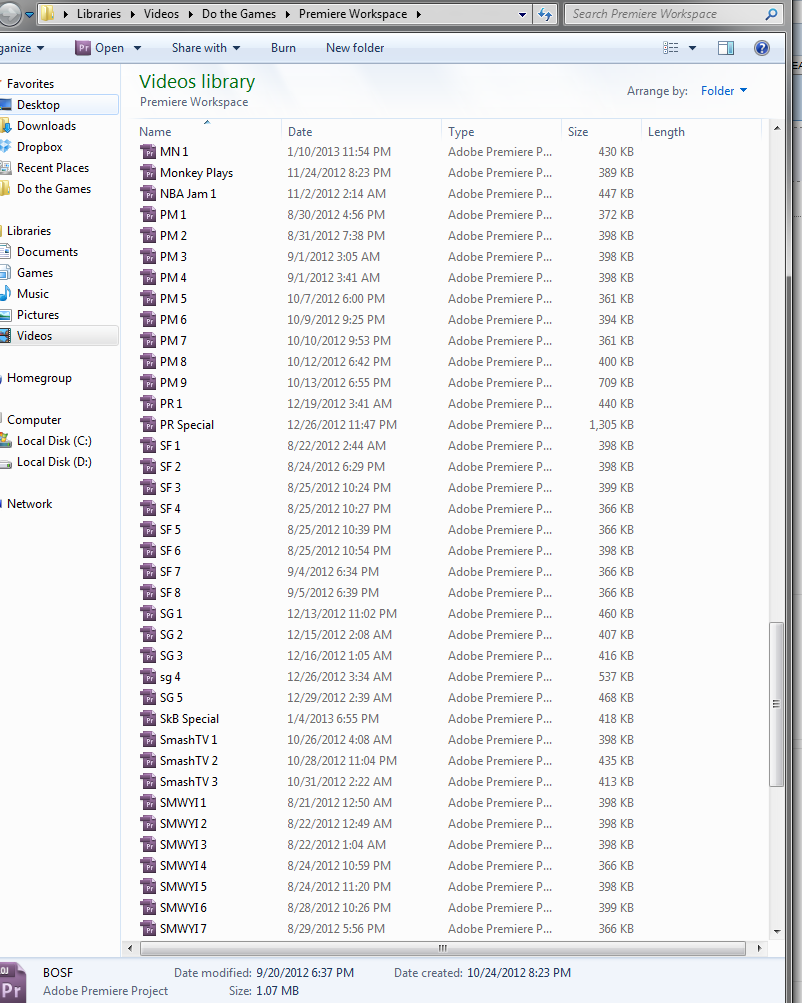The width and height of the screenshot is (802, 1003).
Task: Click the Local Disk (C:) drive icon
Action: click(x=5, y=441)
